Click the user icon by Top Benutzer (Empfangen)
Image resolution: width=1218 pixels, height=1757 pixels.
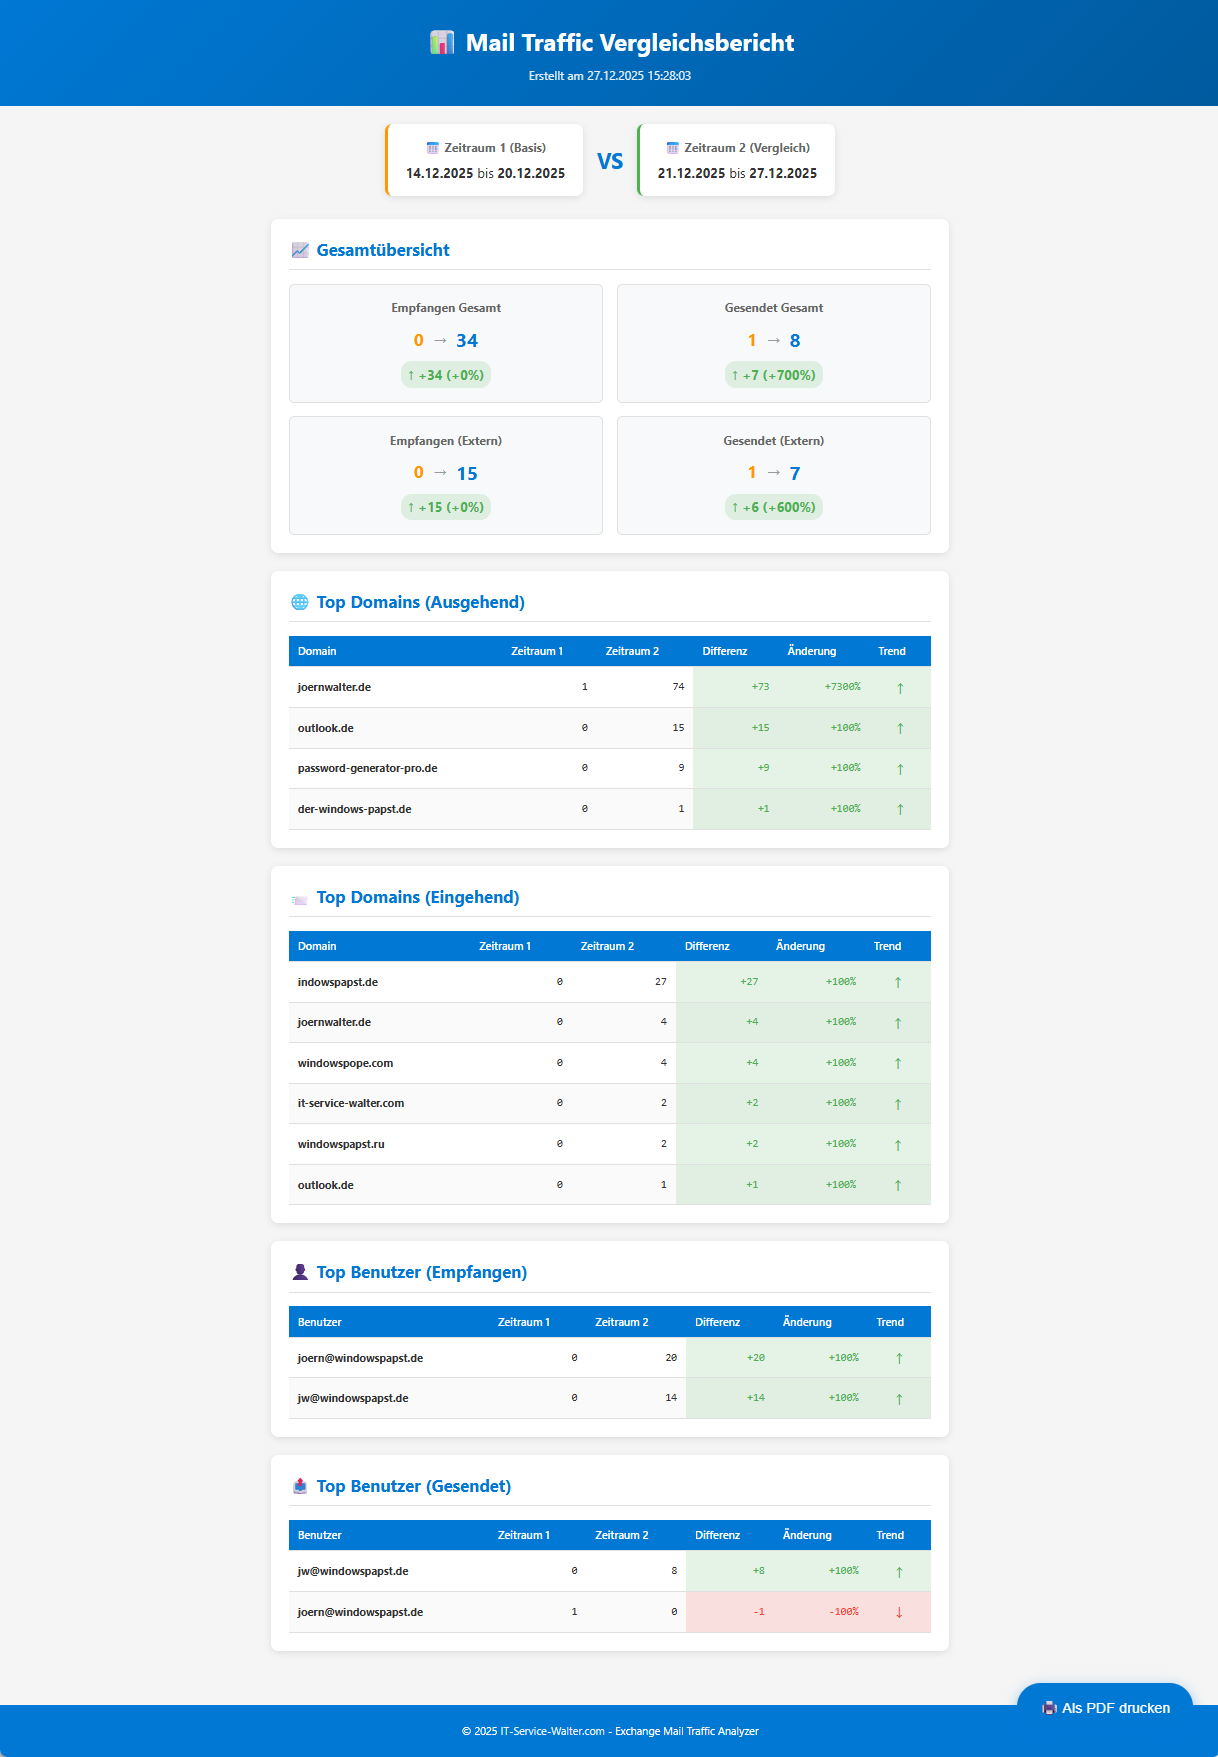click(300, 1272)
